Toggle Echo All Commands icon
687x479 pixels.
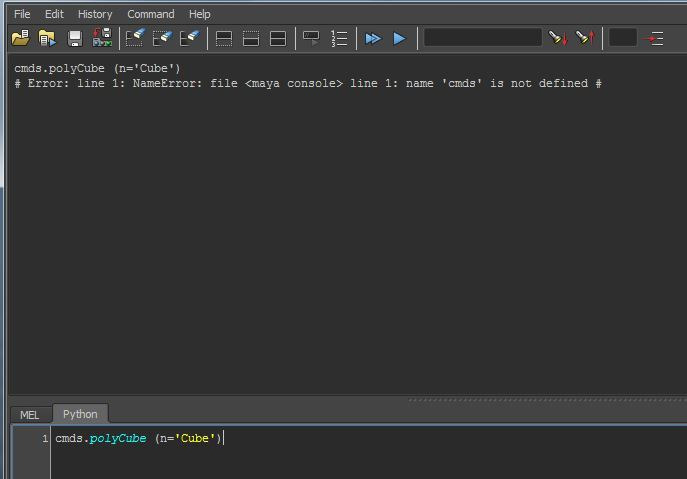click(x=312, y=38)
